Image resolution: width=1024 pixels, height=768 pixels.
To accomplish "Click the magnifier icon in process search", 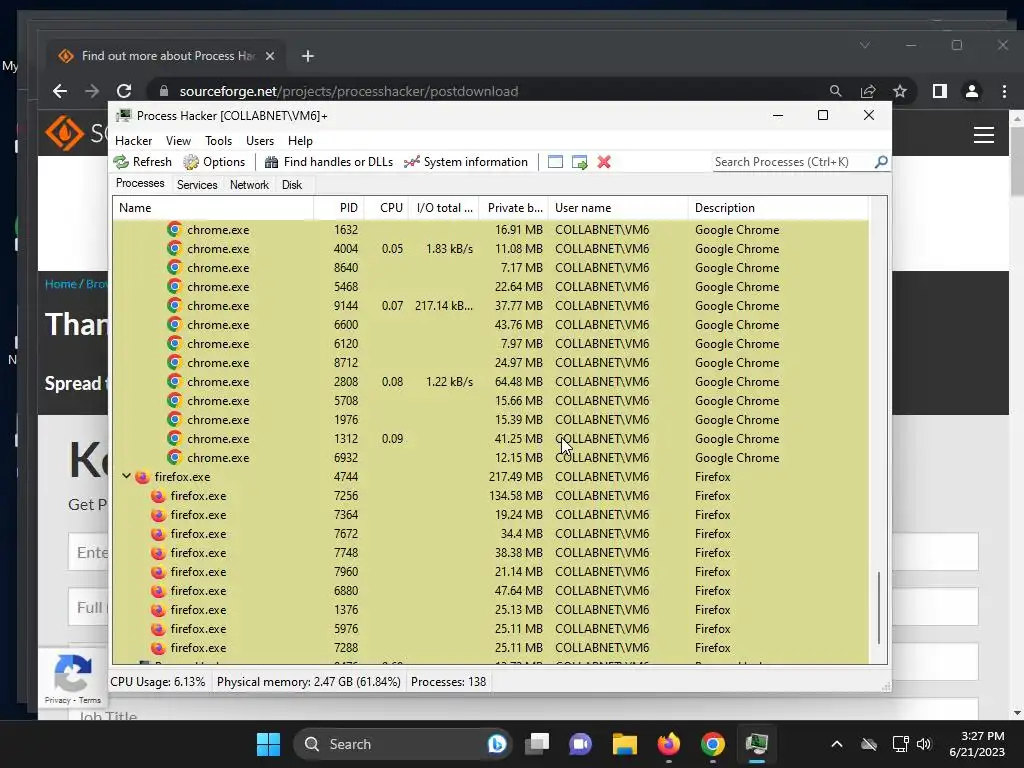I will pyautogui.click(x=881, y=161).
